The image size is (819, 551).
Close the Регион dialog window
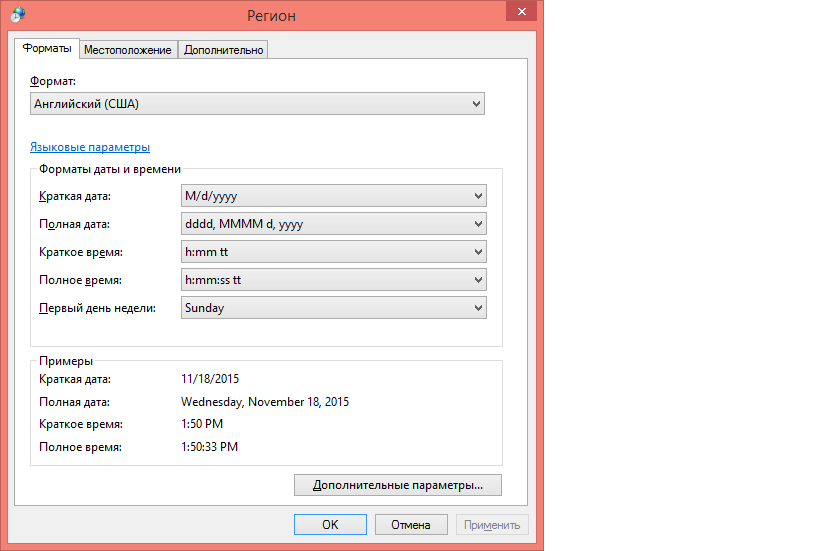pyautogui.click(x=518, y=12)
